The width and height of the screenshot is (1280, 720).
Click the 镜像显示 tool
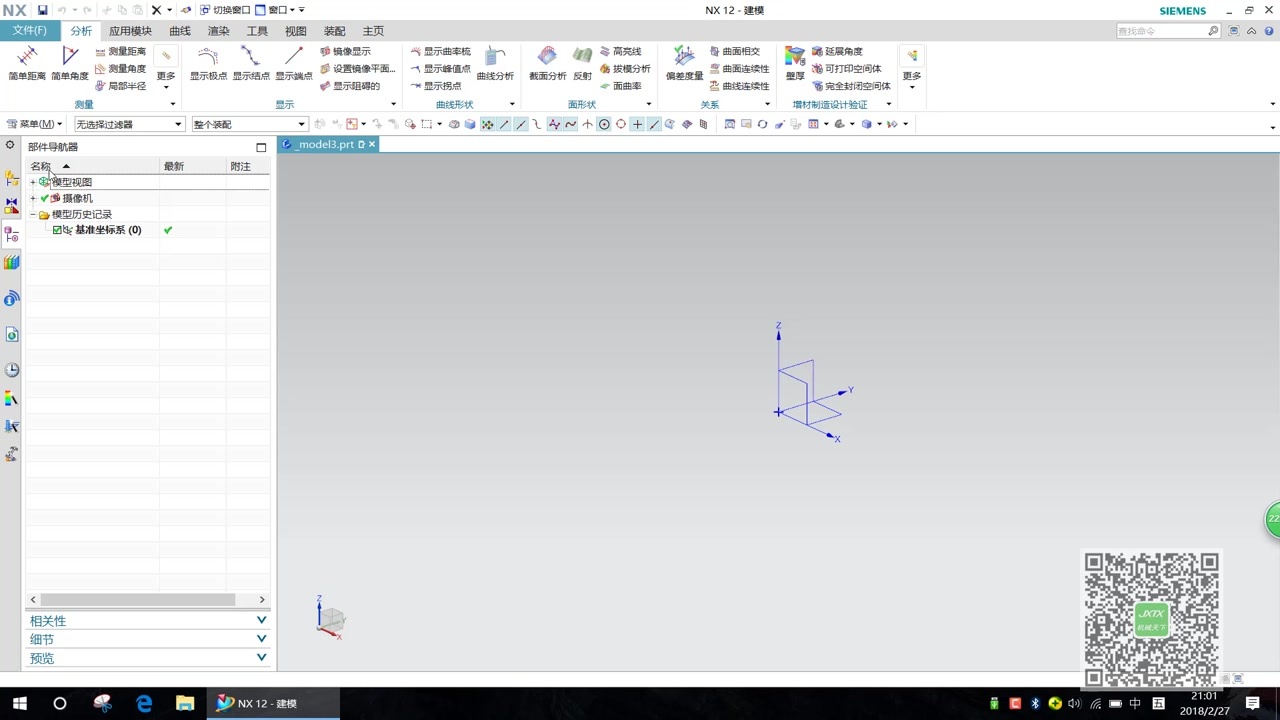pos(345,51)
